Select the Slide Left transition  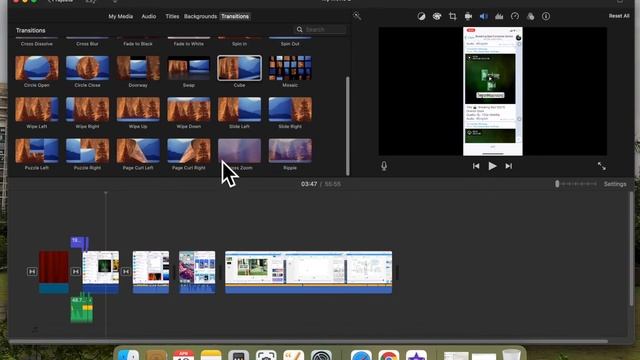coord(239,109)
